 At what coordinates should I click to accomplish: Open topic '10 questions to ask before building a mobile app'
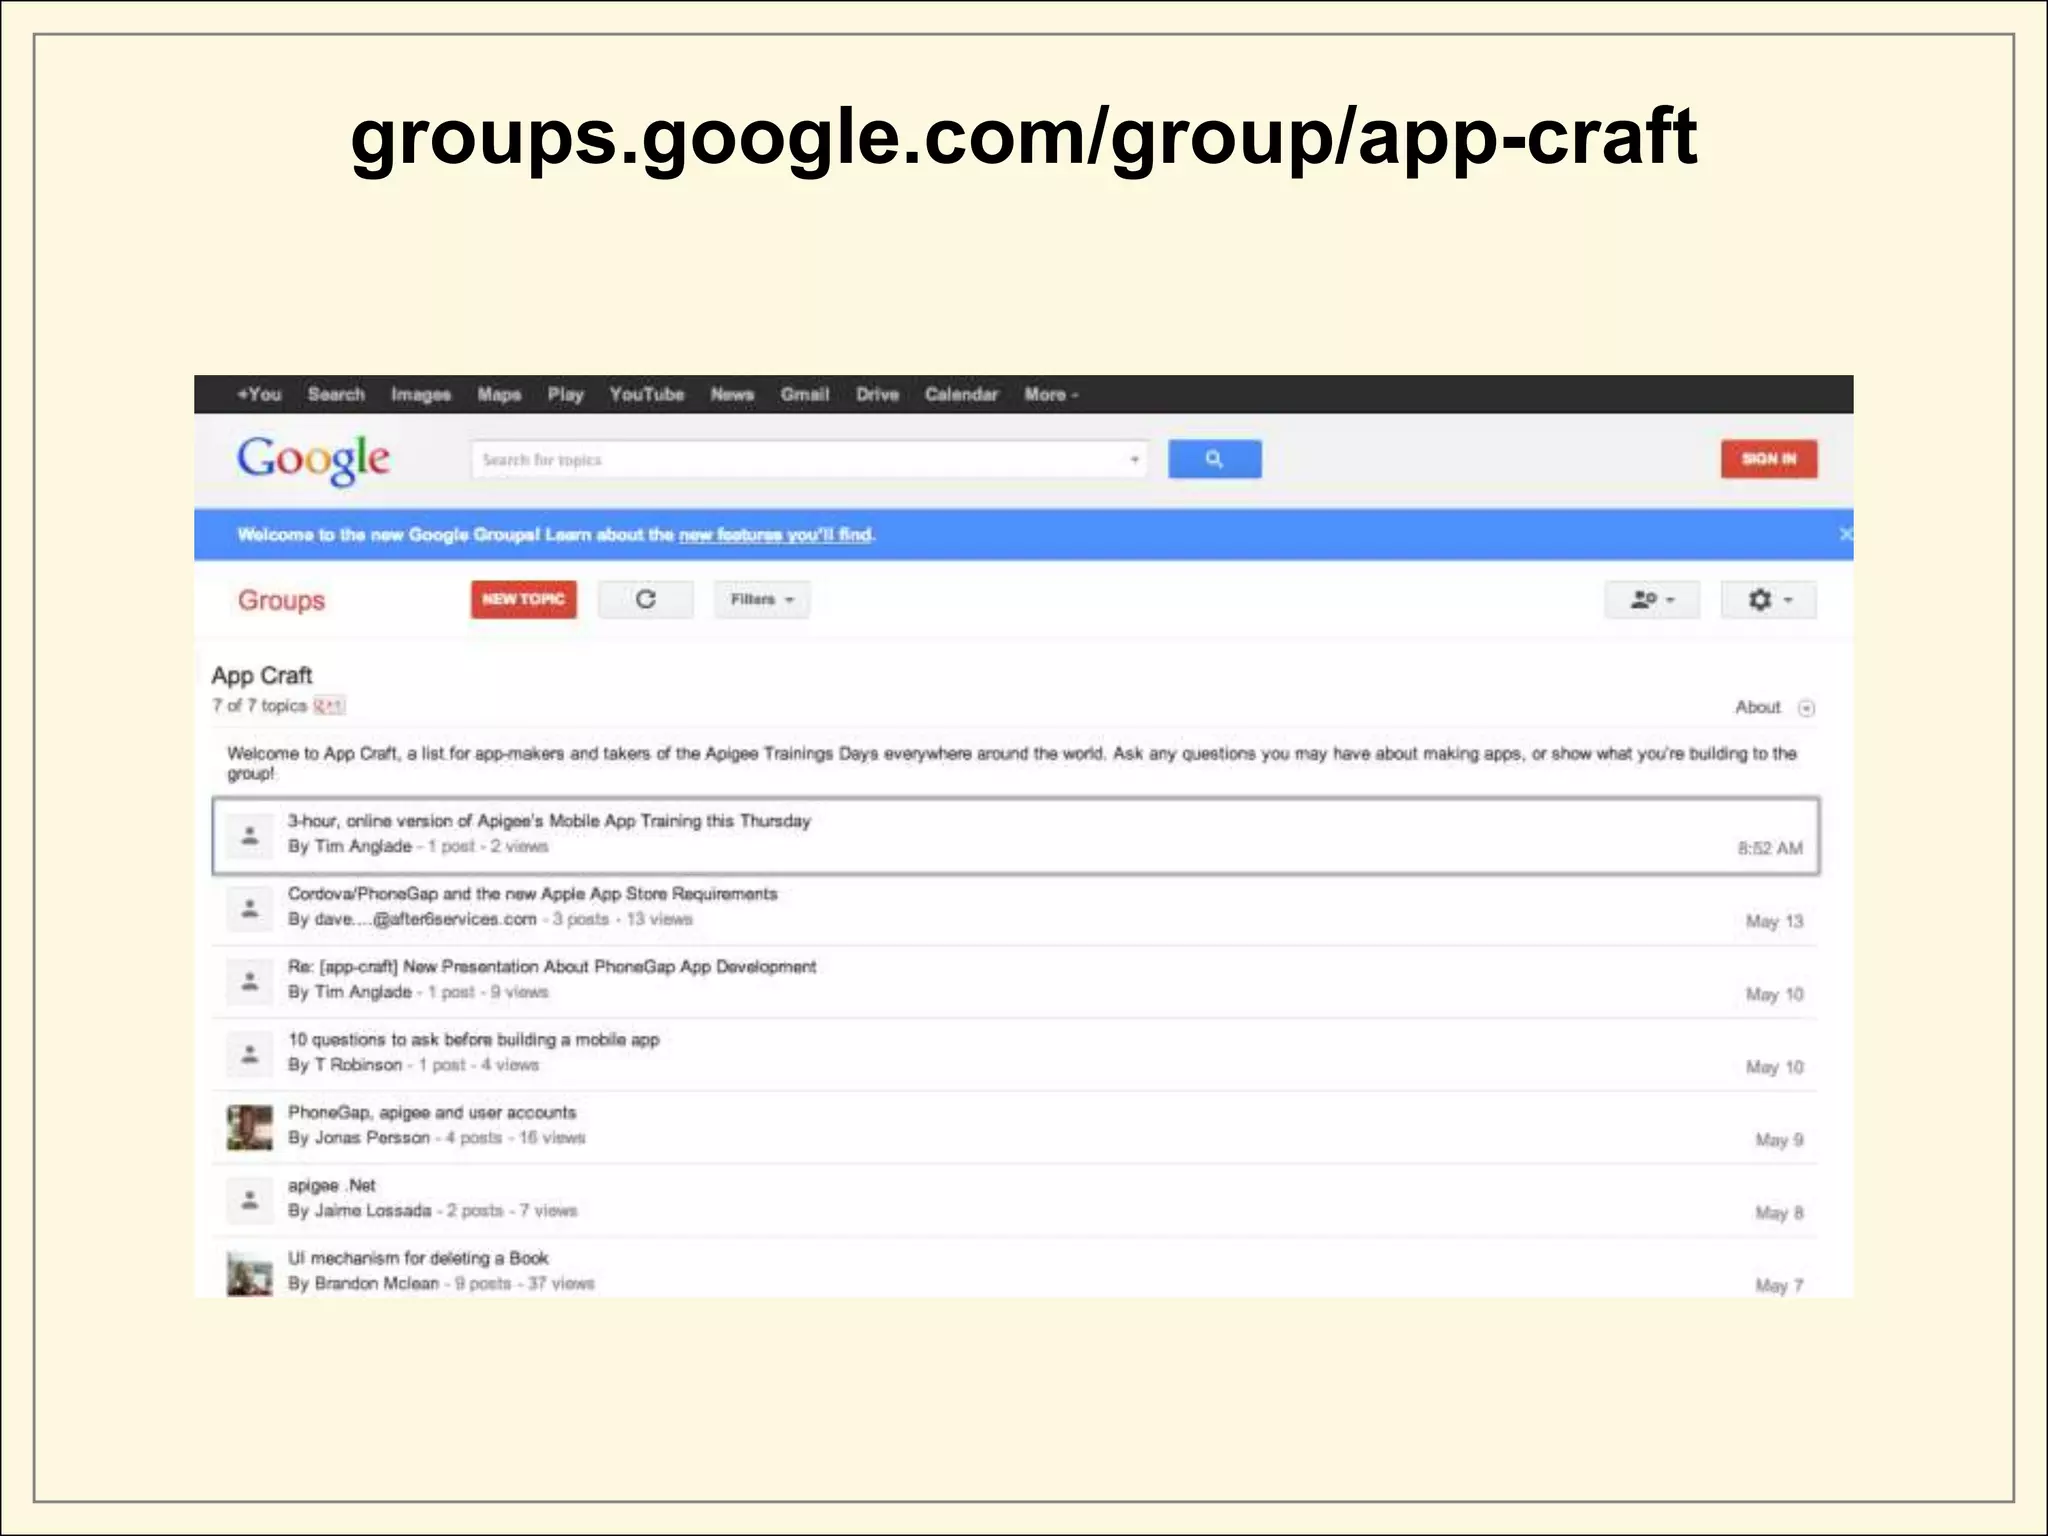[x=474, y=1040]
